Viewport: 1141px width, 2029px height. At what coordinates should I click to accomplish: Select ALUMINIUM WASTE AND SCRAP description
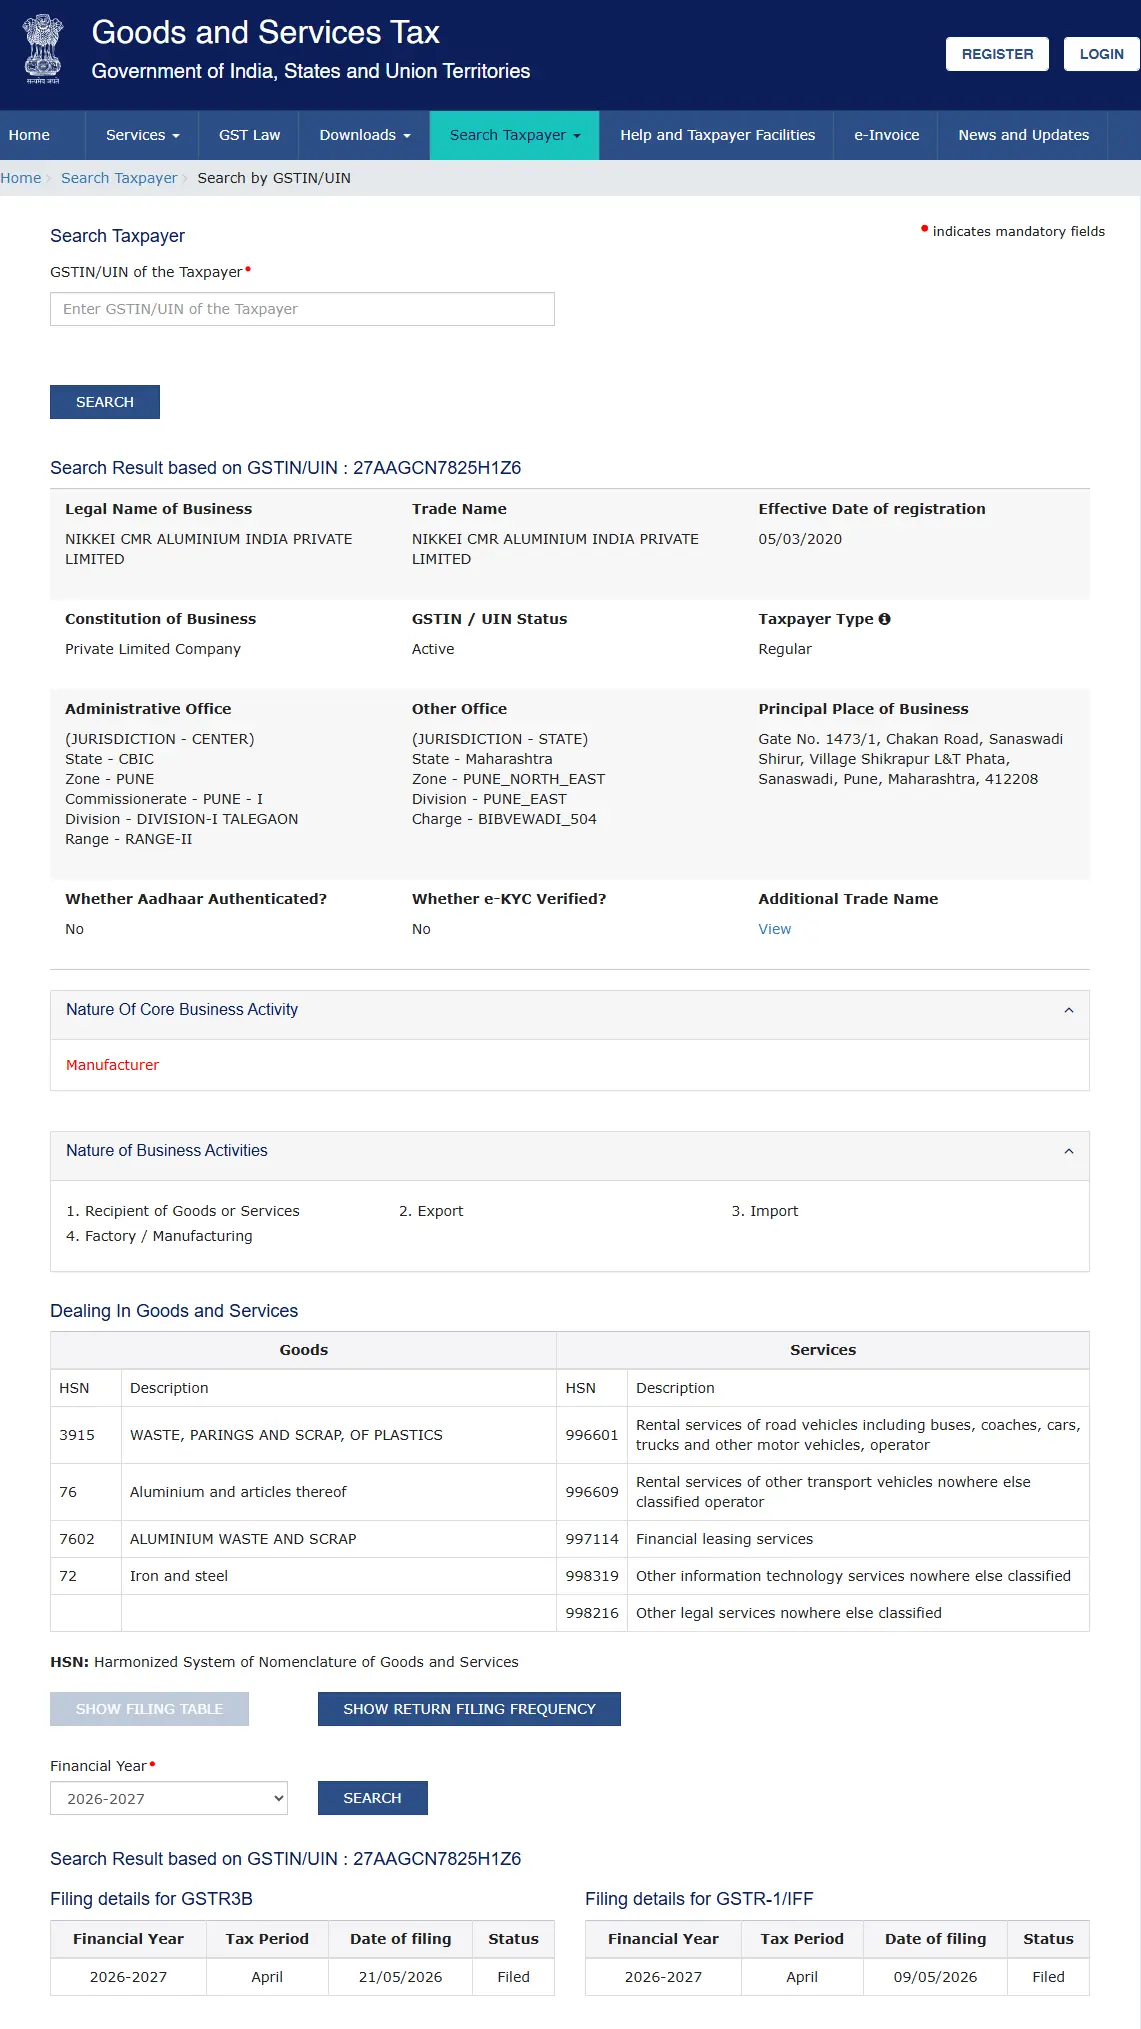tap(243, 1539)
